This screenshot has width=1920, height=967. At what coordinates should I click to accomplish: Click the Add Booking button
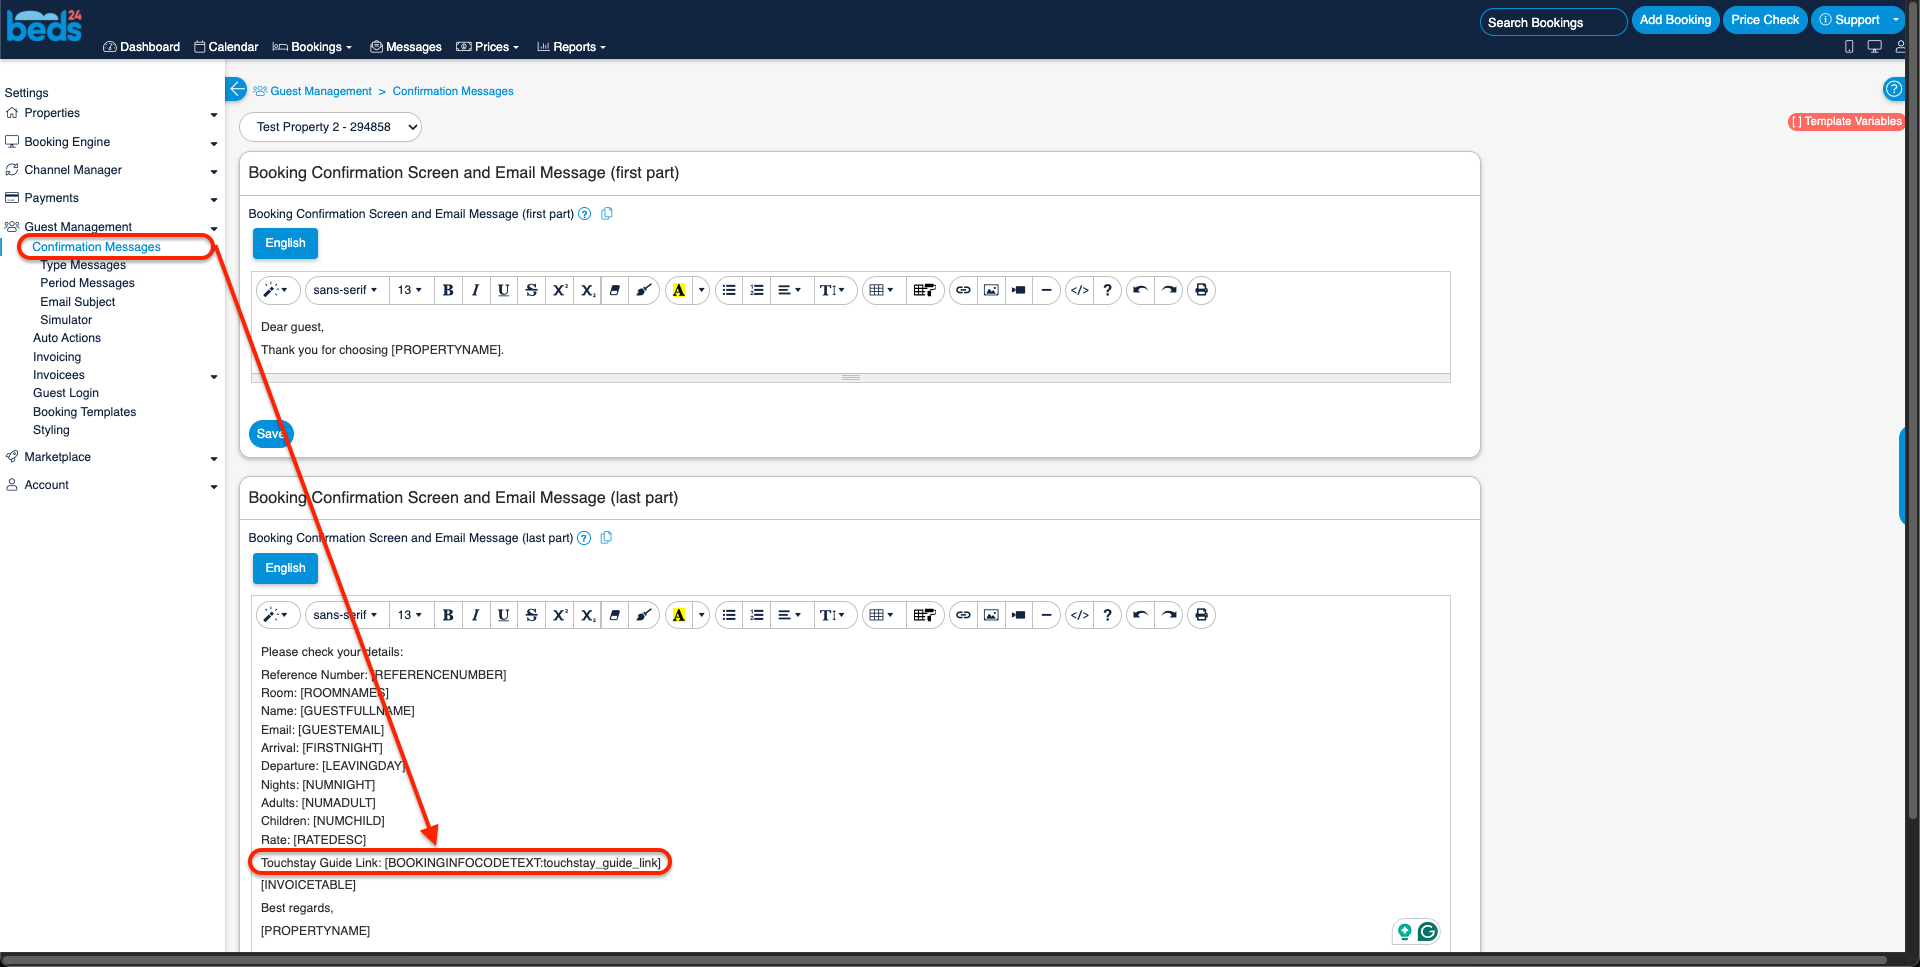1675,20
